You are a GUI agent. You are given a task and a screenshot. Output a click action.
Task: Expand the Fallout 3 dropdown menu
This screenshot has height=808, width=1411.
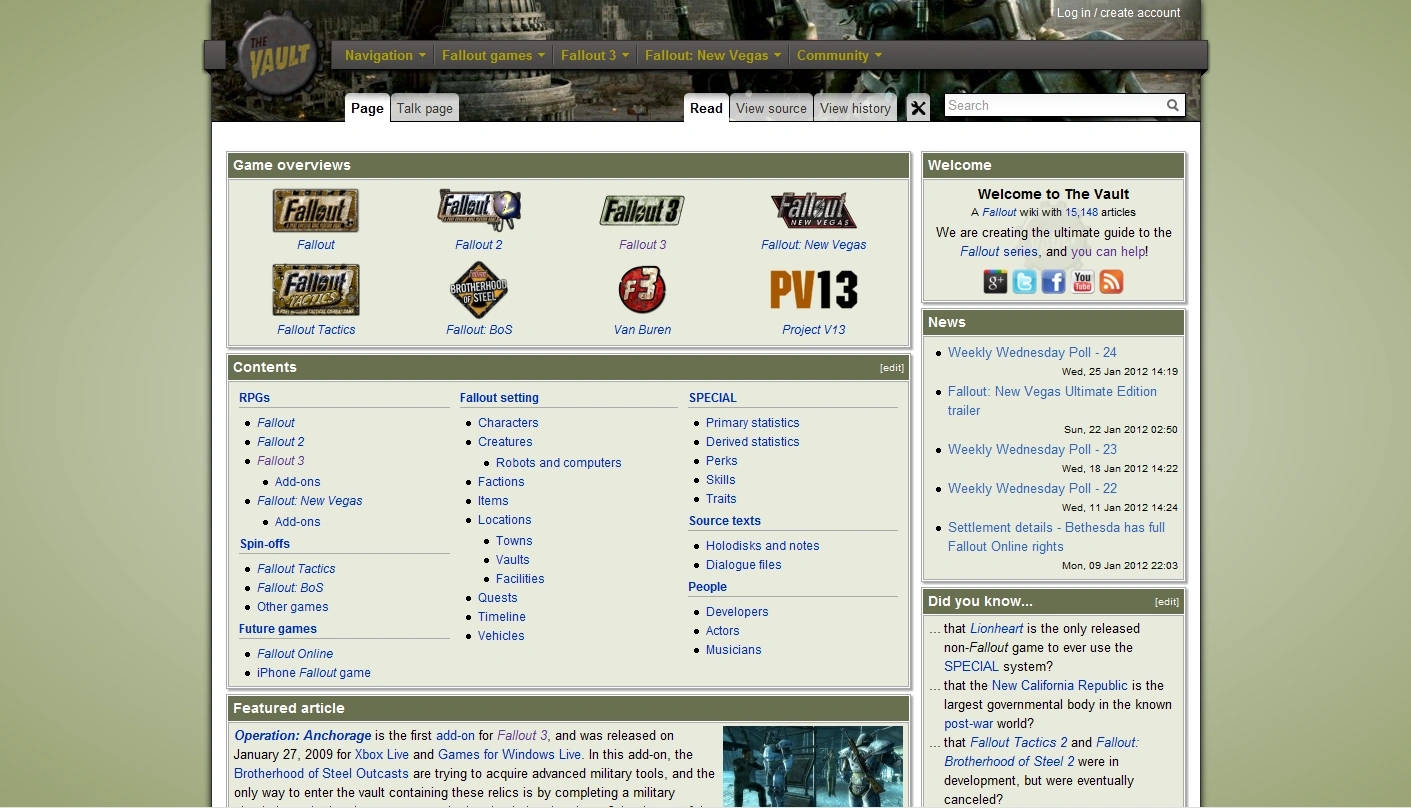pyautogui.click(x=595, y=55)
